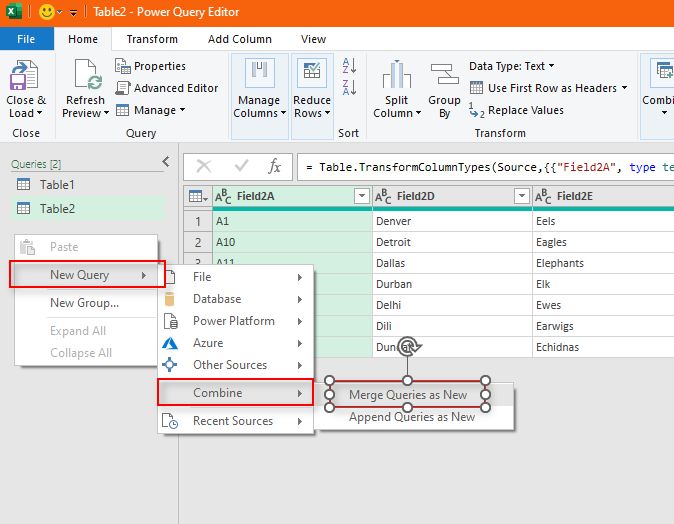This screenshot has width=674, height=524.
Task: Select the Table1 query
Action: click(88, 185)
